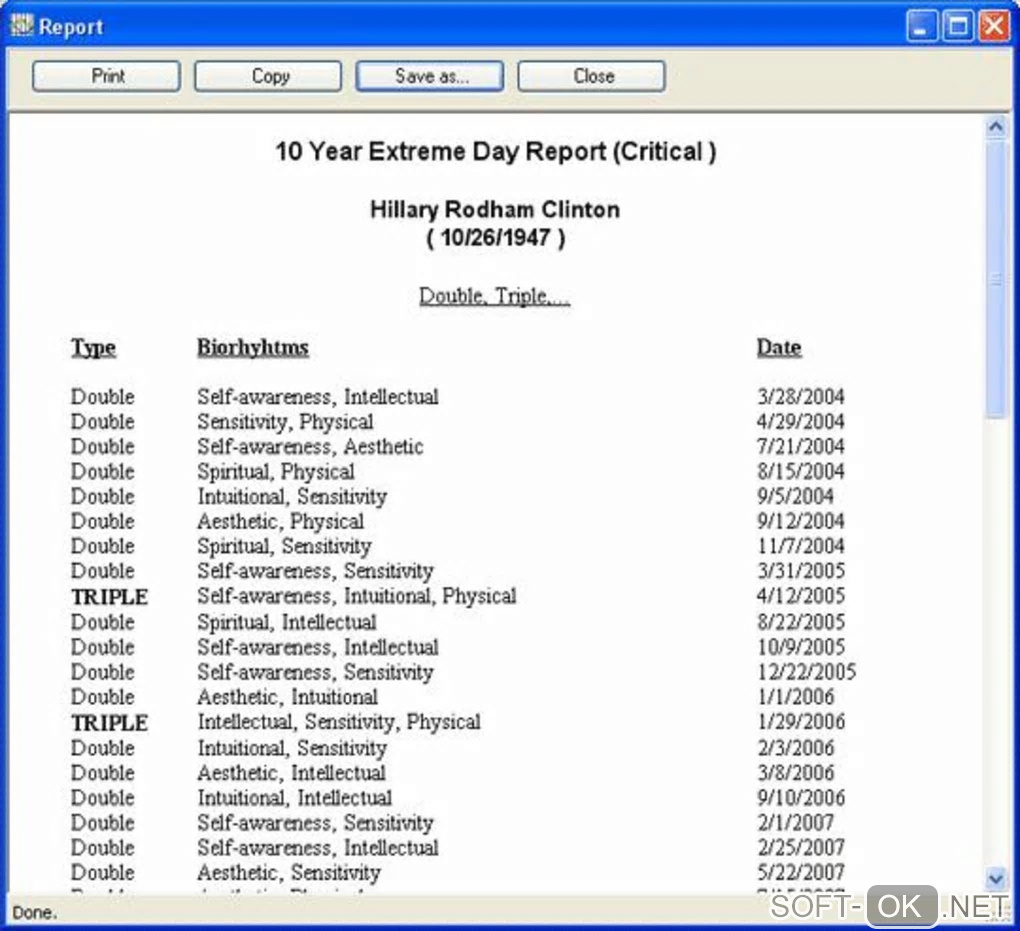Screen dimensions: 1020x931
Task: Click the 'Done.' status bar text
Action: coord(34,913)
